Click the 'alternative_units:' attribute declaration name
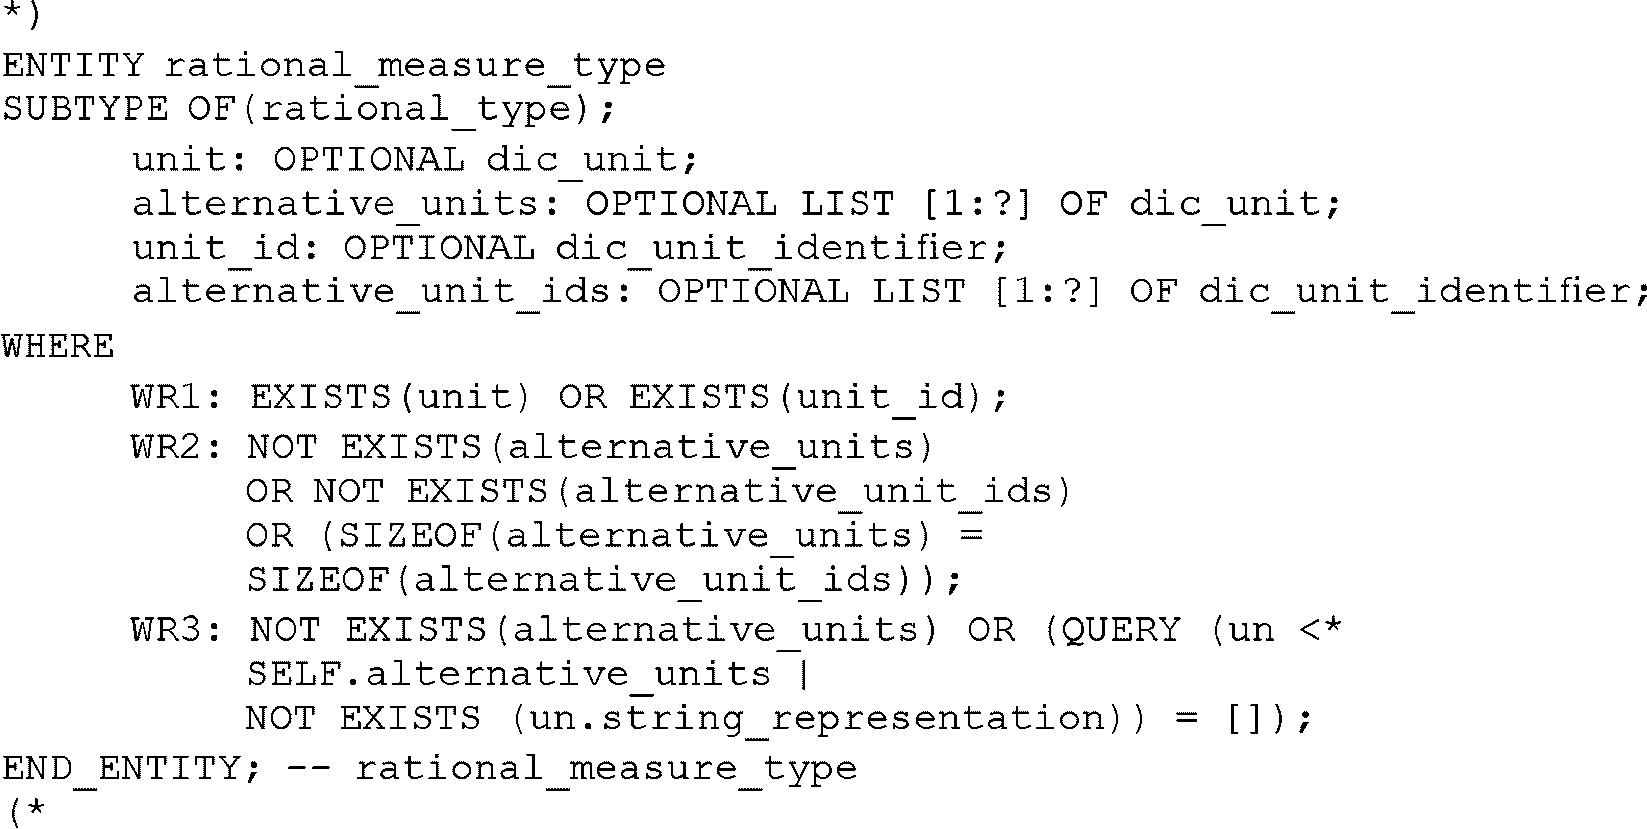 click(x=347, y=204)
